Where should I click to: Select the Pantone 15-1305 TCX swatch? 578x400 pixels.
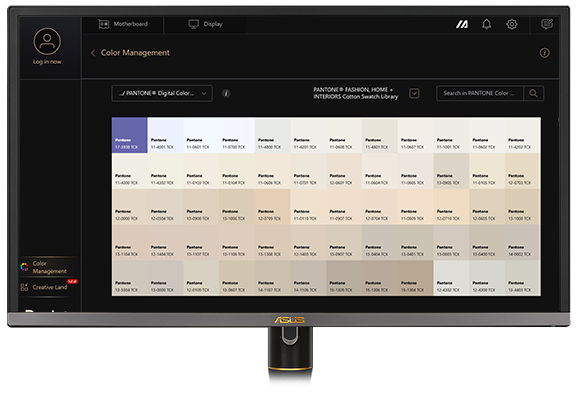344,278
